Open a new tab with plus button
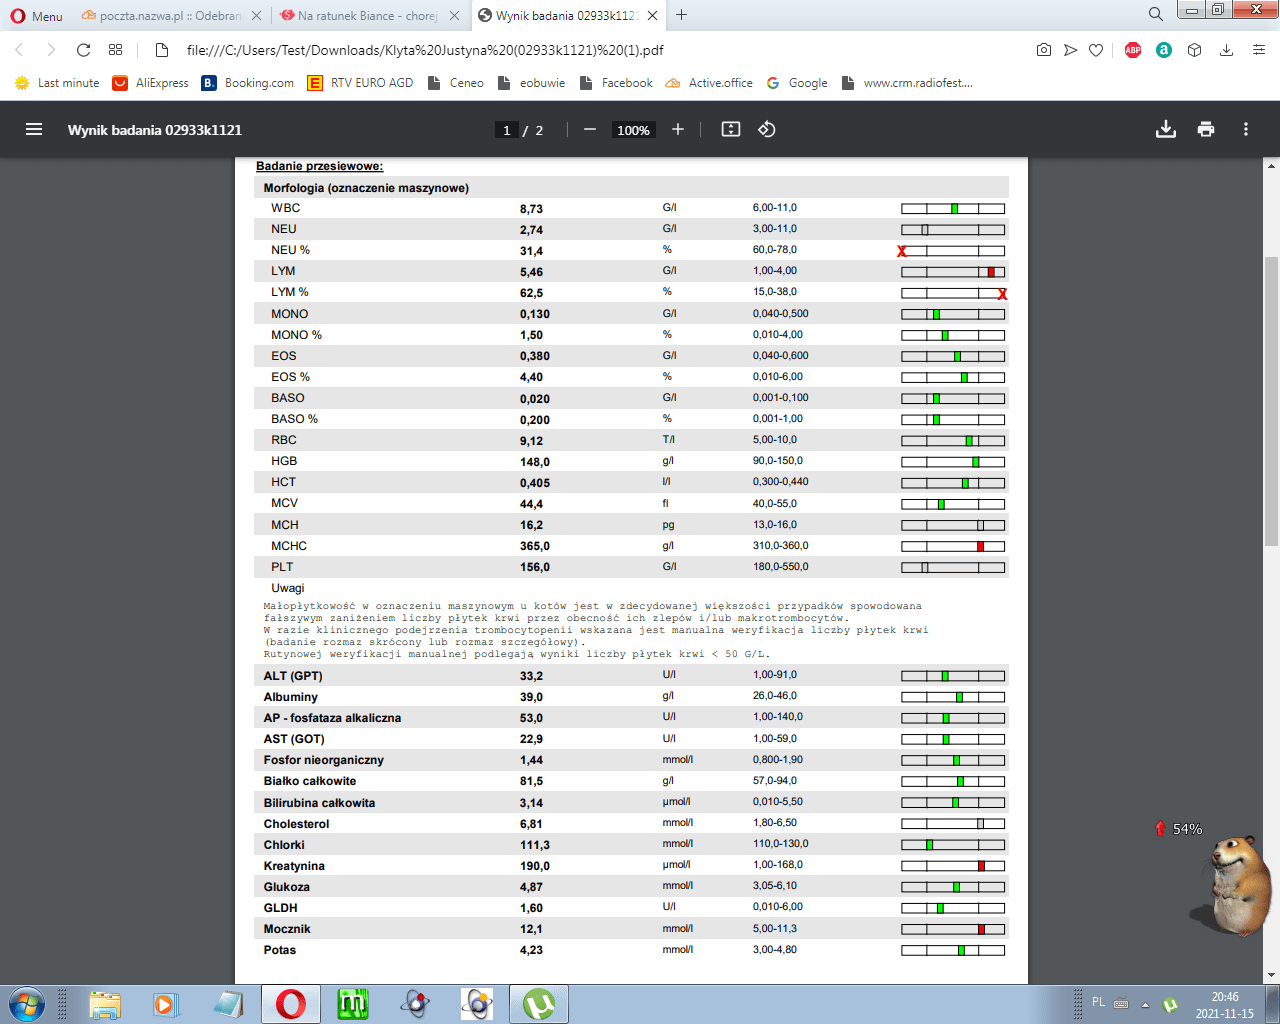The width and height of the screenshot is (1280, 1024). click(x=682, y=15)
